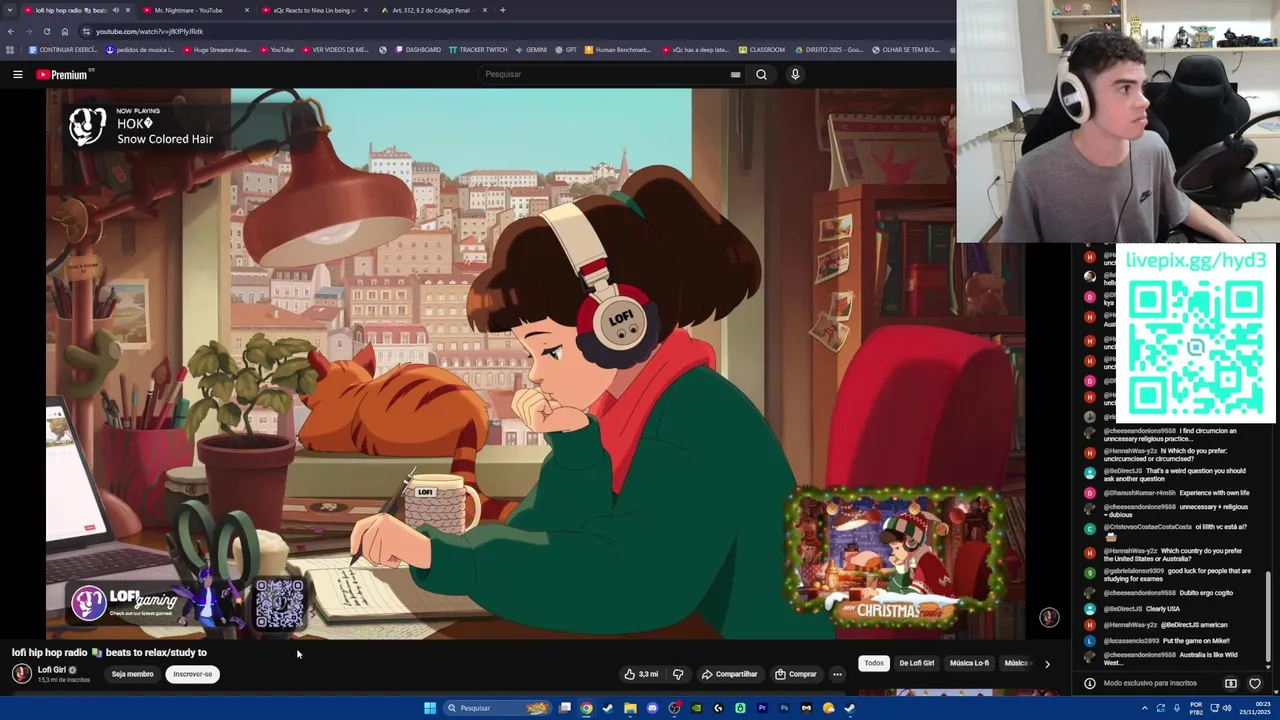Select the Música Lo-fi filter chip
This screenshot has height=720, width=1280.
pyautogui.click(x=969, y=663)
